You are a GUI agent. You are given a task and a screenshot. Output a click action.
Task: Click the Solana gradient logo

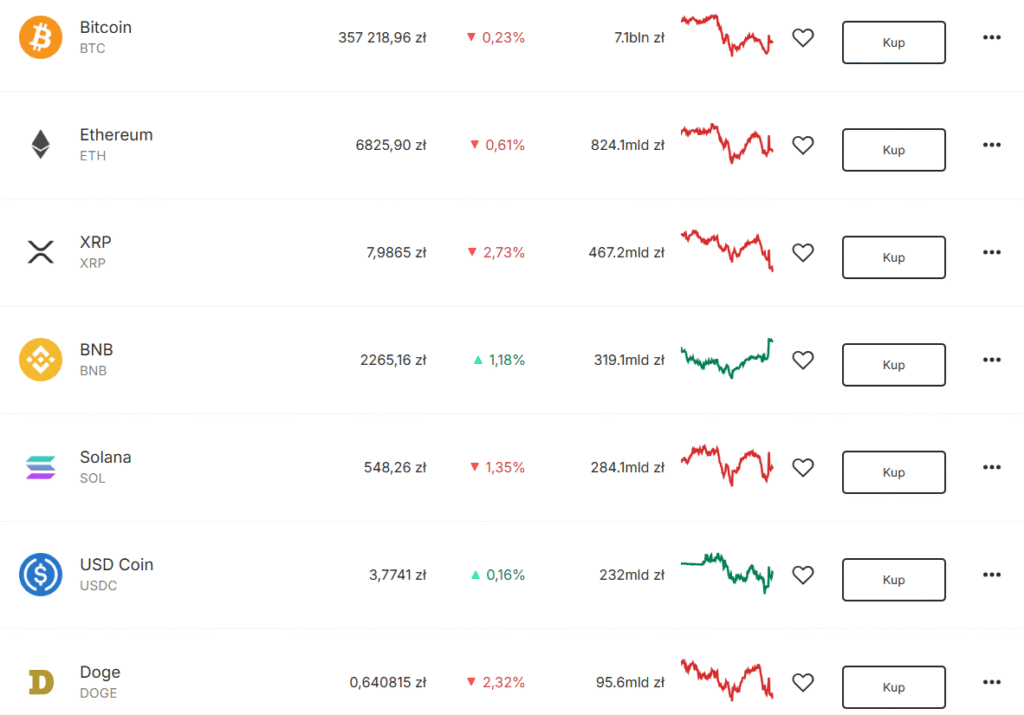(x=40, y=468)
